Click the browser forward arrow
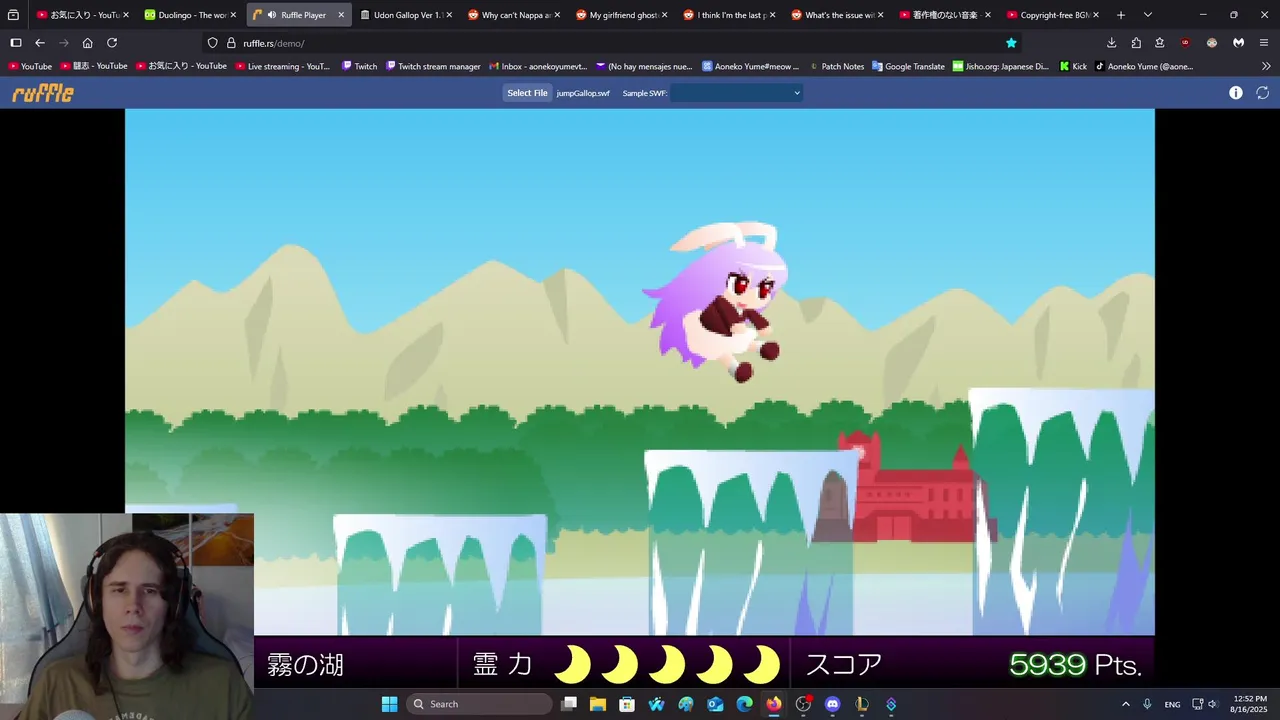 (x=64, y=43)
